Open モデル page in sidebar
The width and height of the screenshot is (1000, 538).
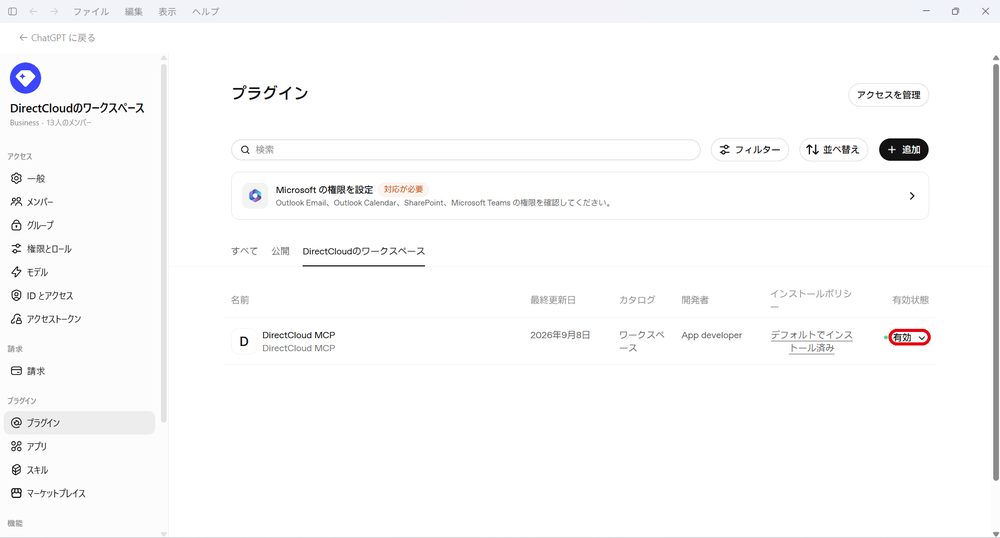coord(80,272)
